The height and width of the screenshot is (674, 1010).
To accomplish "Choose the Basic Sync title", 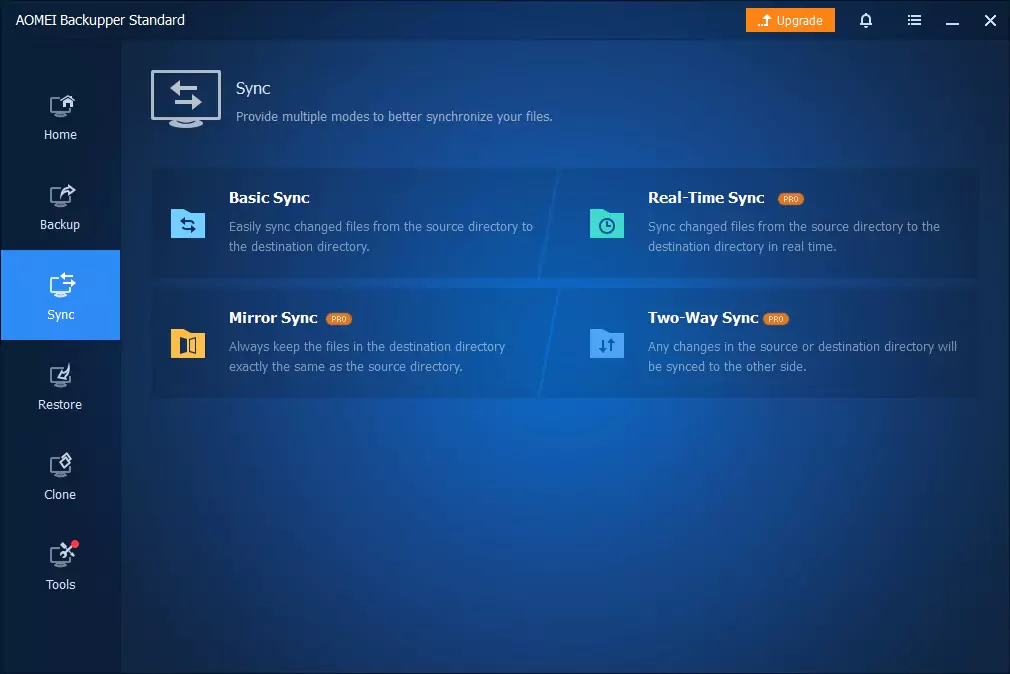I will pyautogui.click(x=269, y=198).
